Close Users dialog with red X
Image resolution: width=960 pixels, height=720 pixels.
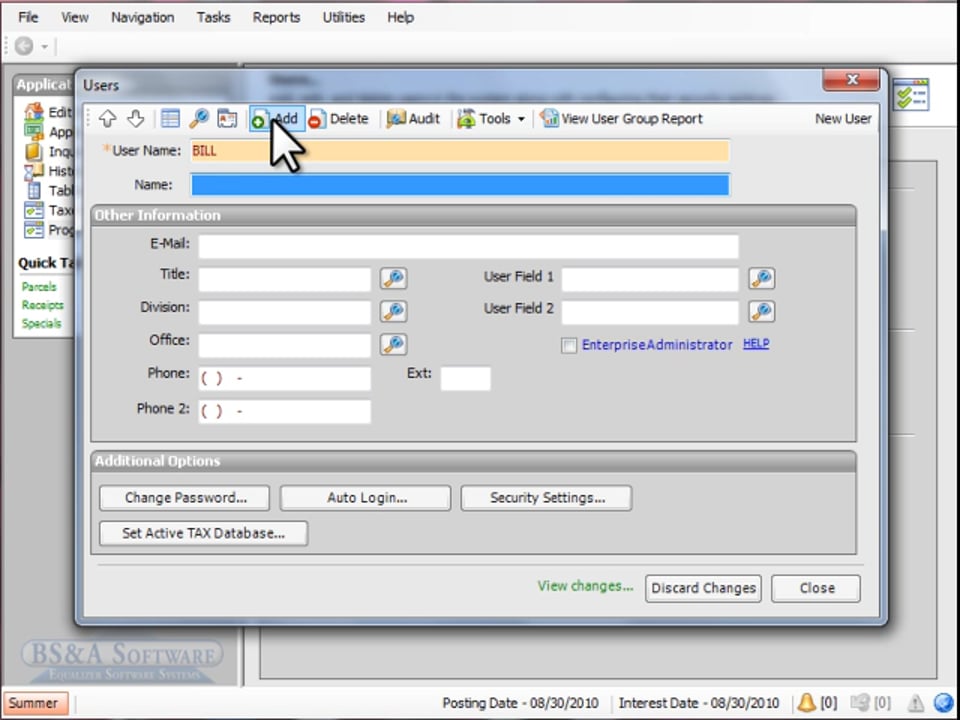[x=852, y=80]
